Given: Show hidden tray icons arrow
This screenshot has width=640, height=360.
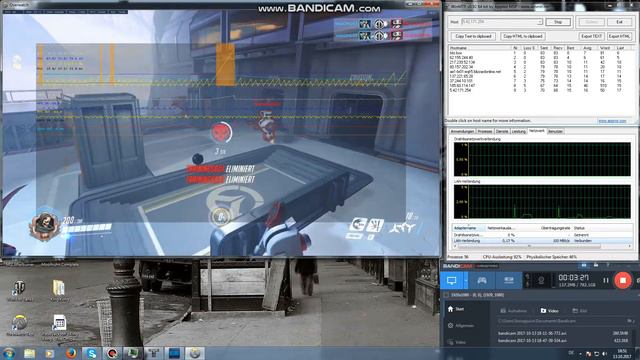Looking at the screenshot, I should pyautogui.click(x=580, y=353).
